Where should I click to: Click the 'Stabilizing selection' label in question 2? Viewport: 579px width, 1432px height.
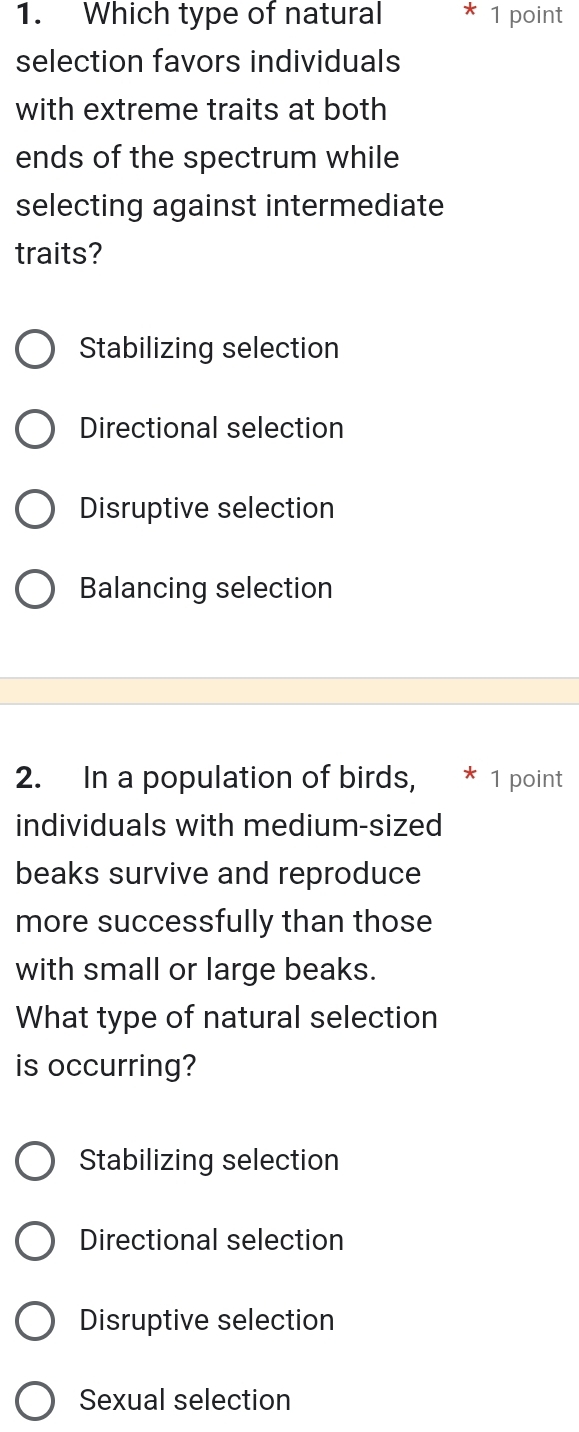pos(208,1160)
